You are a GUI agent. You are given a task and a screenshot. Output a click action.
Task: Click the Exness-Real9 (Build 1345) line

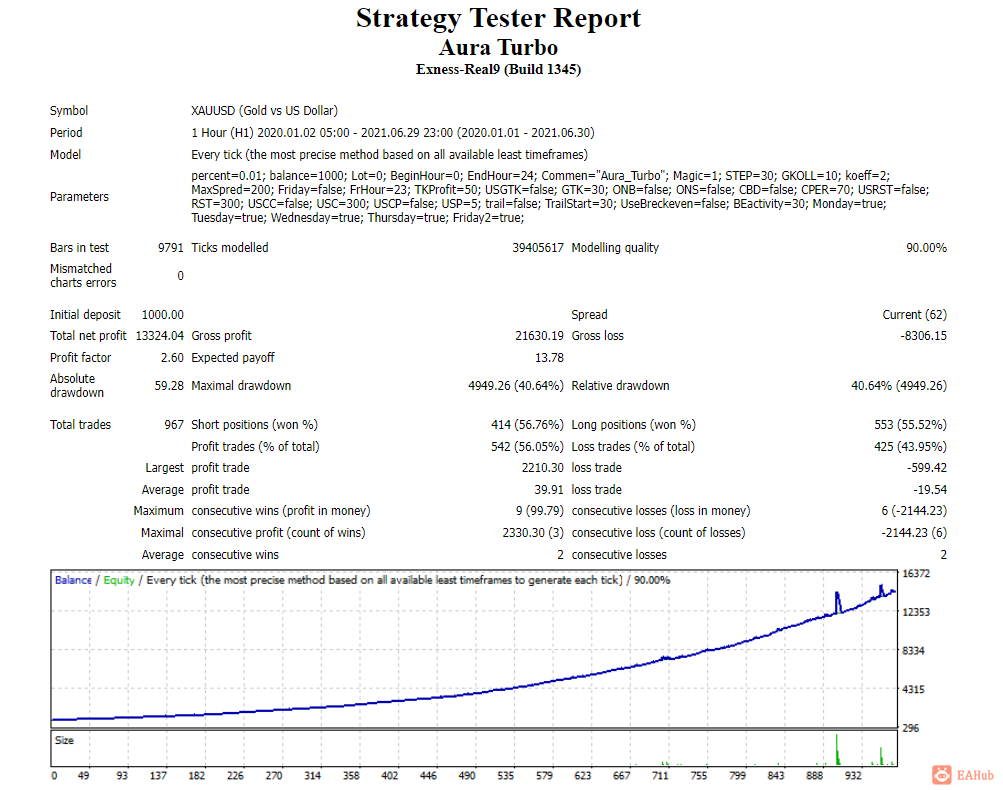498,69
